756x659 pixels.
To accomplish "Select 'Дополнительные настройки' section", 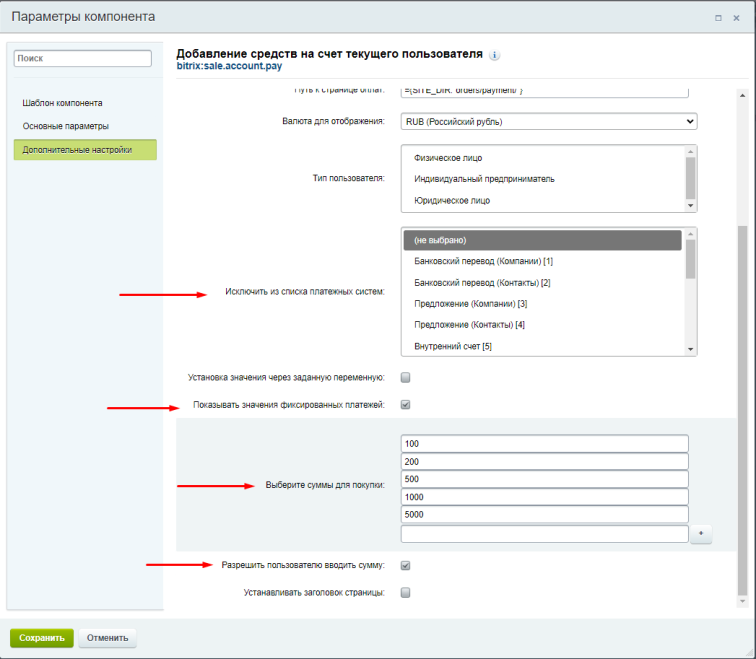I will click(85, 150).
